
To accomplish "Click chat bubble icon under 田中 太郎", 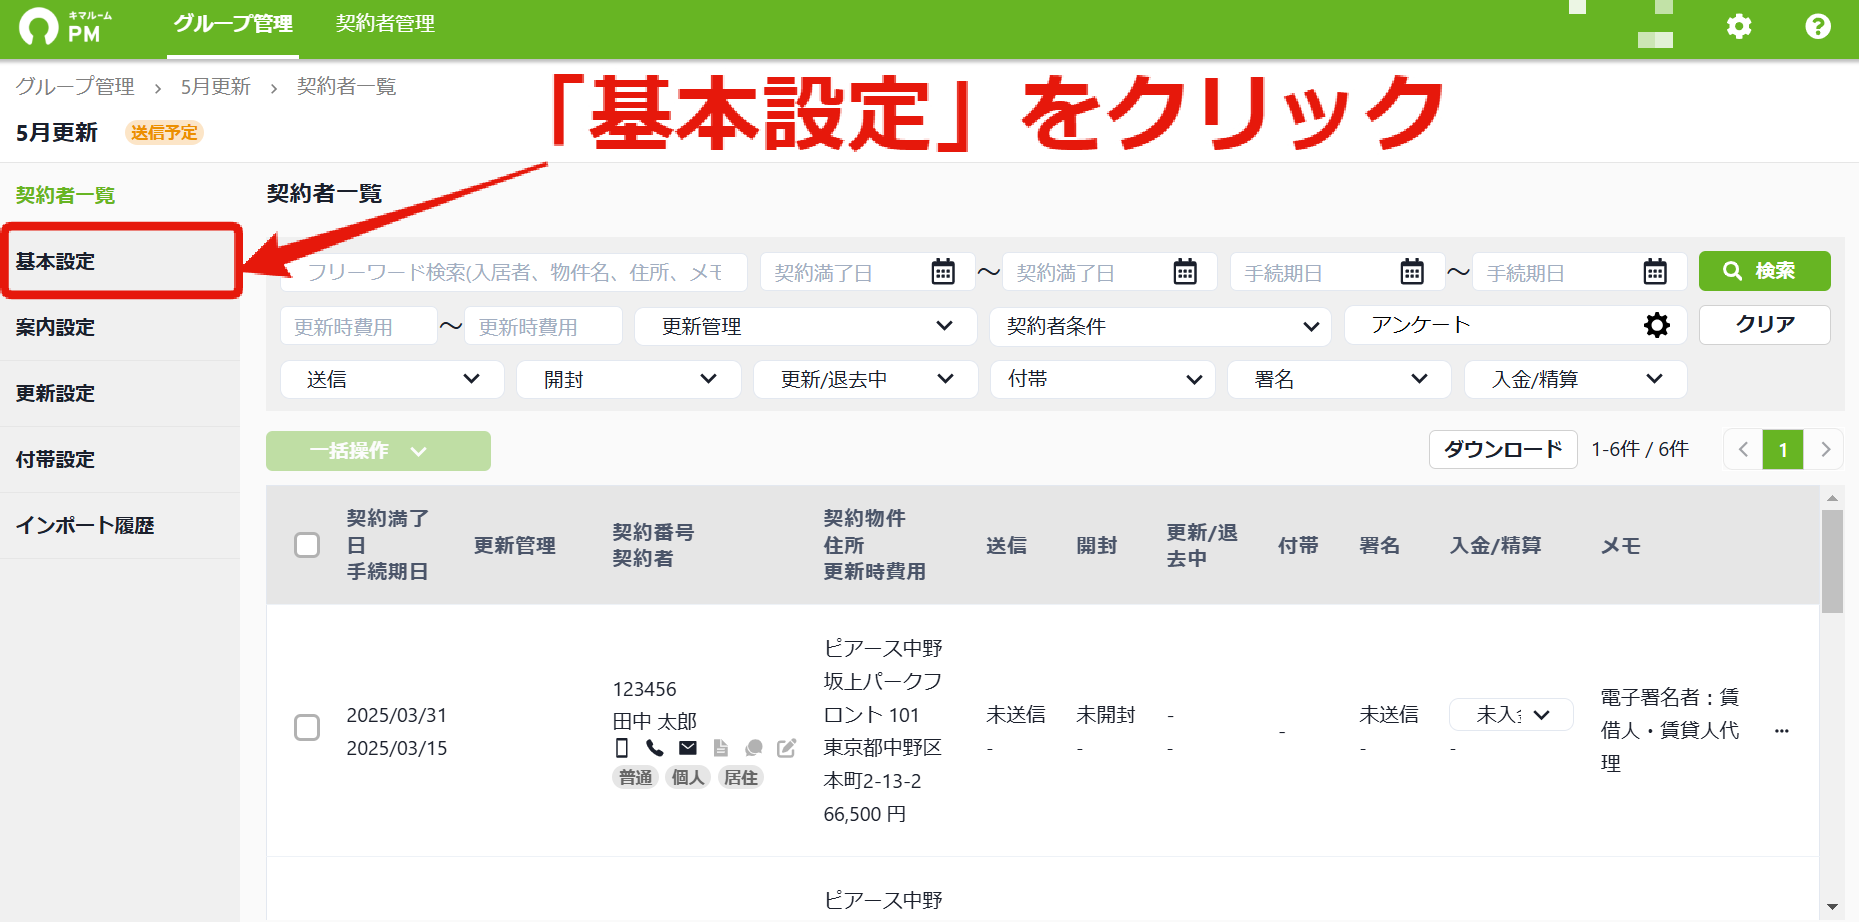I will click(754, 748).
